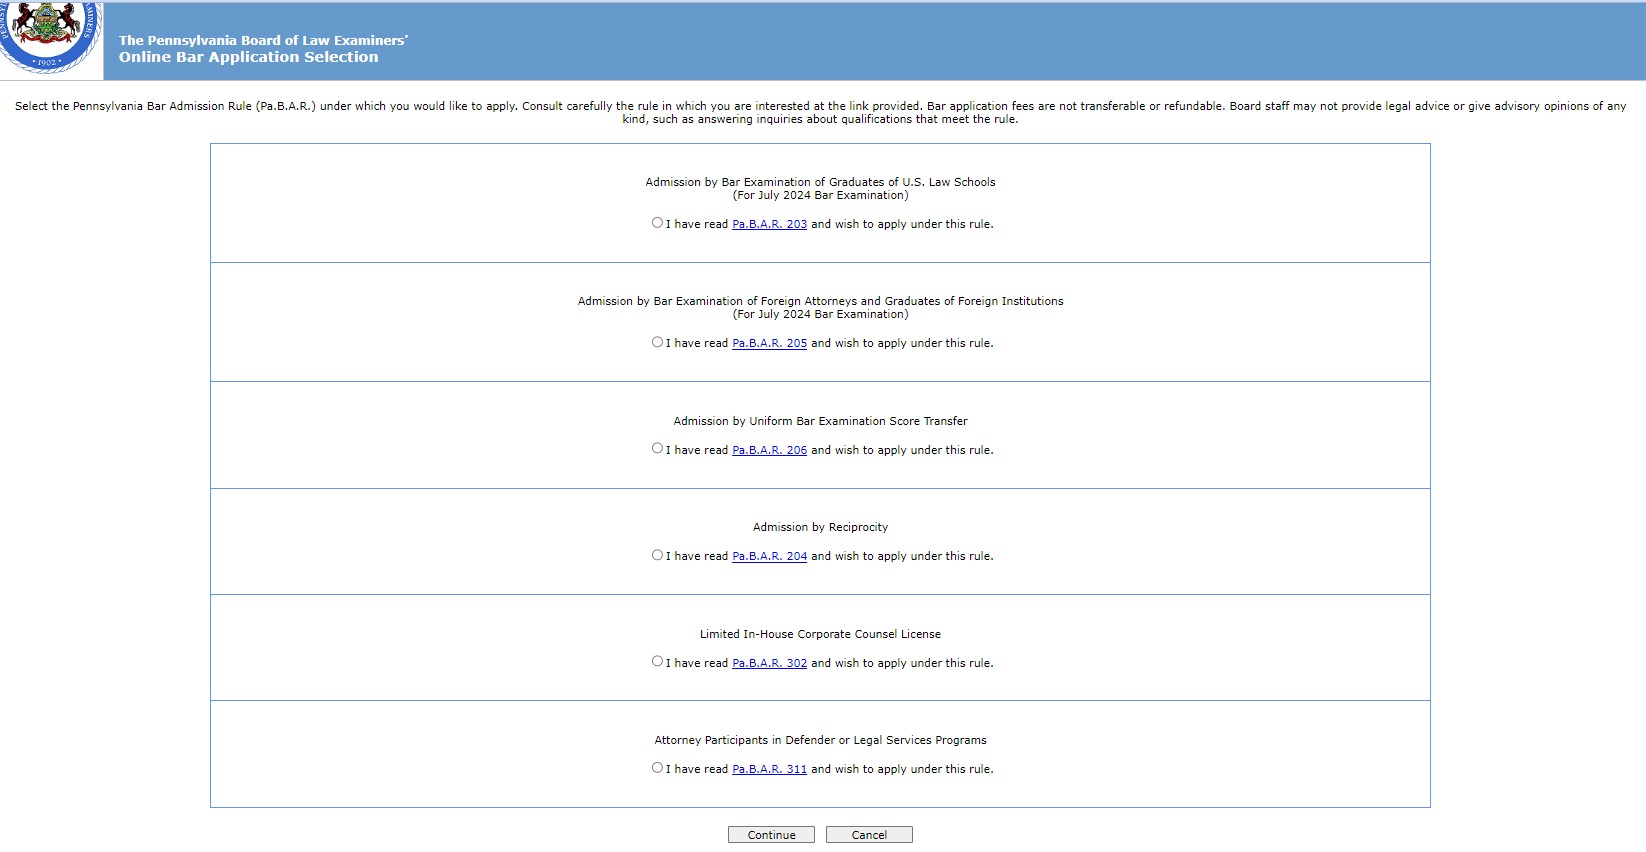The image size is (1646, 852).
Task: Choose the Pa.B.A.R. 205 Foreign Attorneys radio option
Action: pyautogui.click(x=657, y=342)
